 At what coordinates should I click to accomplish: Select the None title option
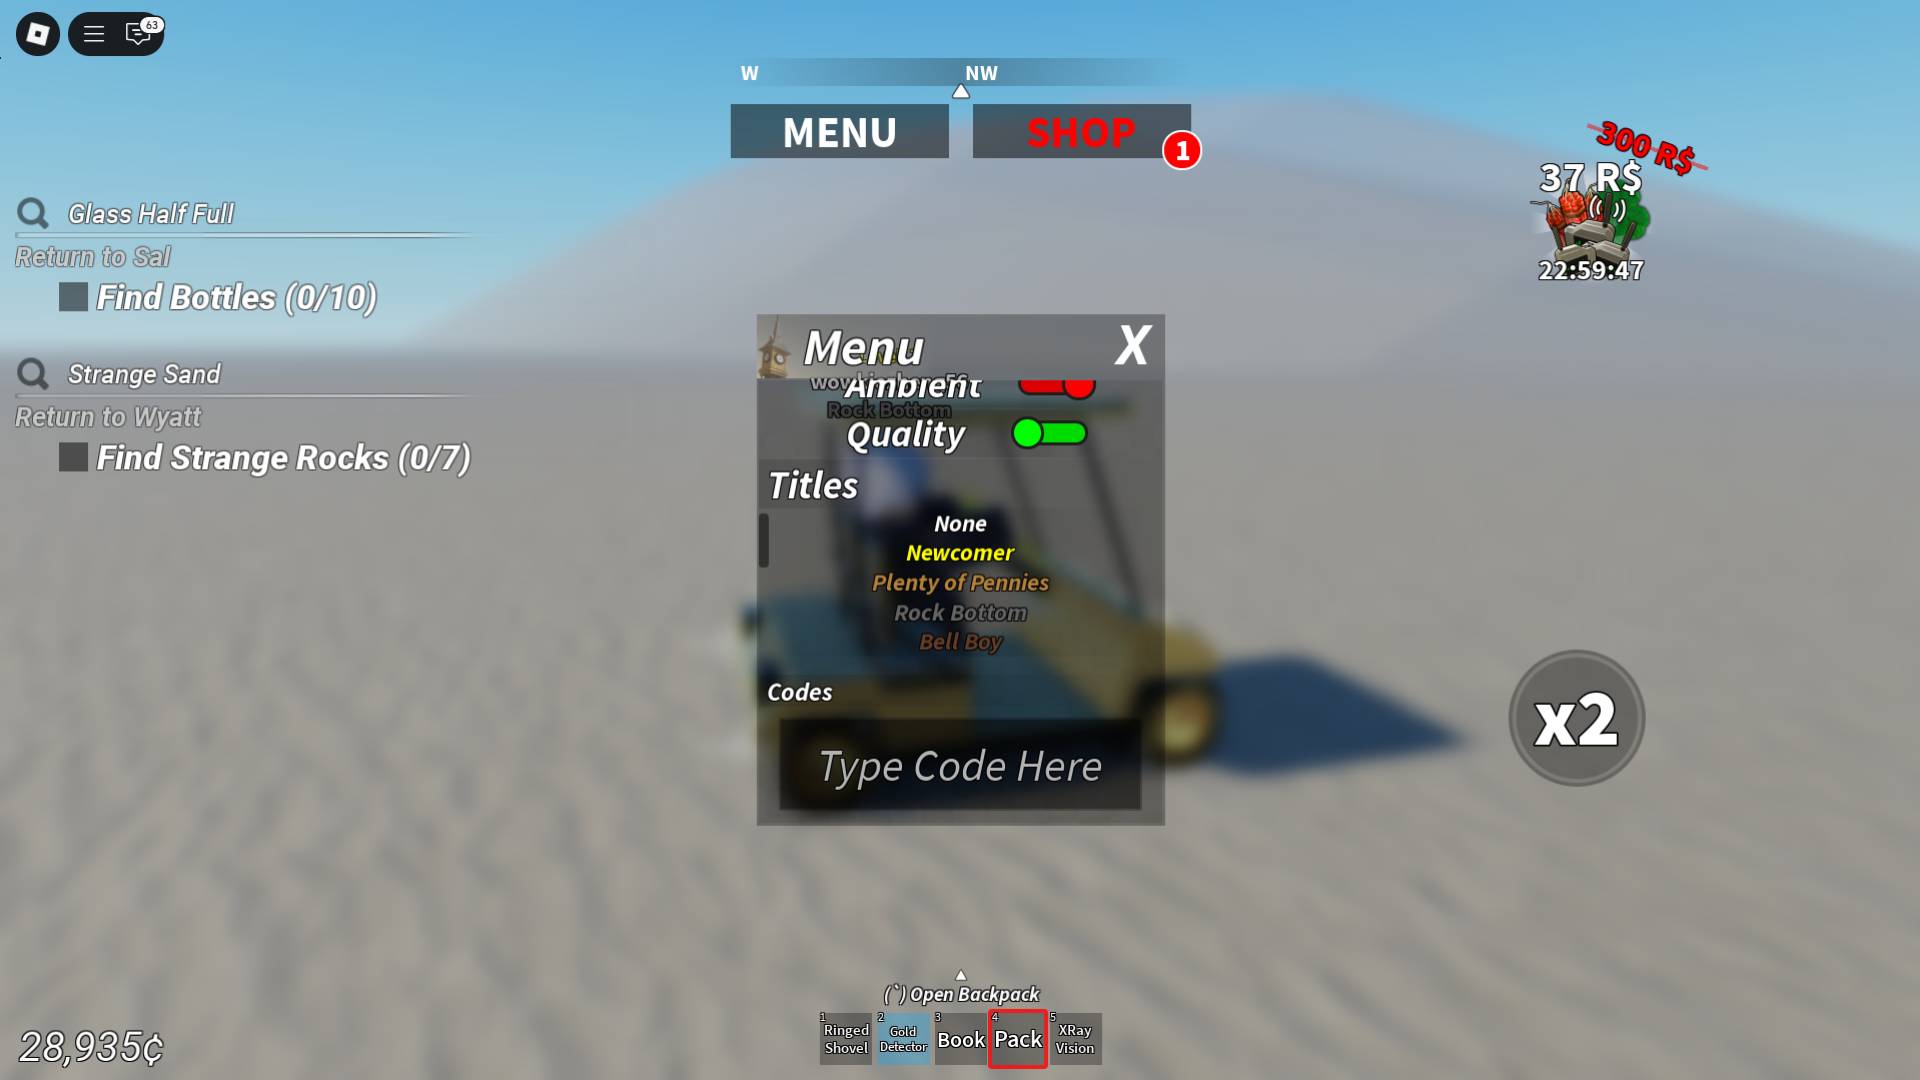(x=960, y=524)
